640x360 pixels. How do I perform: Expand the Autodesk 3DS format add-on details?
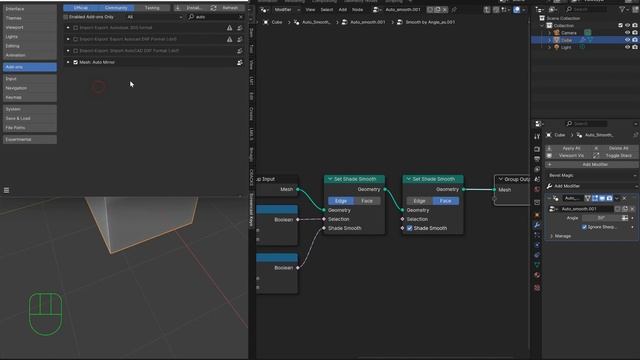[68, 28]
